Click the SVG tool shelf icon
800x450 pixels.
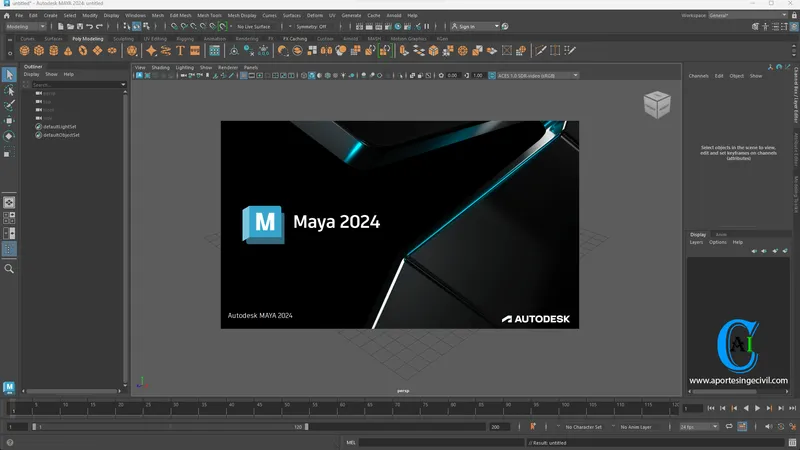click(x=195, y=51)
